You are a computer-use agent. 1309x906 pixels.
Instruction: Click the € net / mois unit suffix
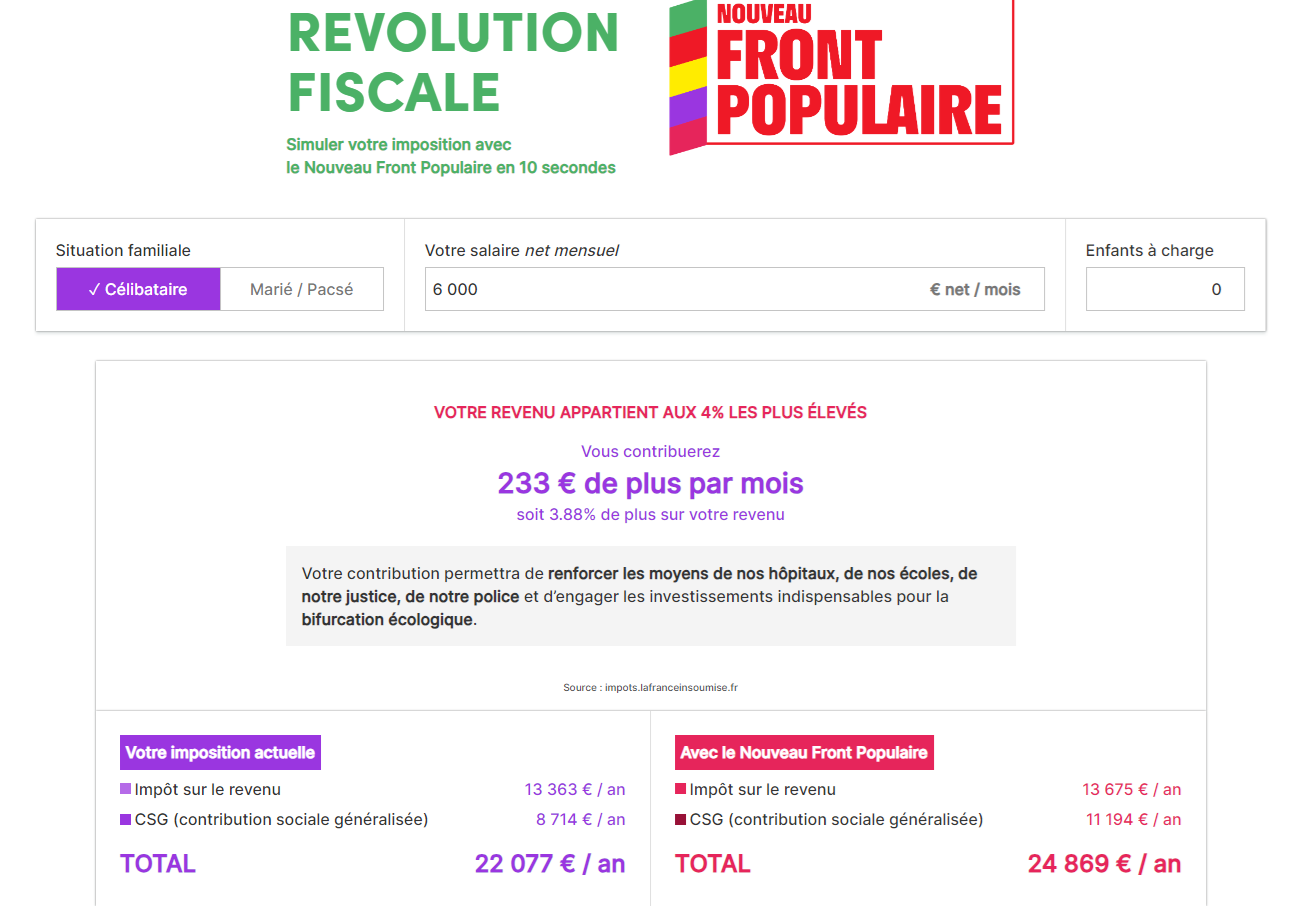975,289
